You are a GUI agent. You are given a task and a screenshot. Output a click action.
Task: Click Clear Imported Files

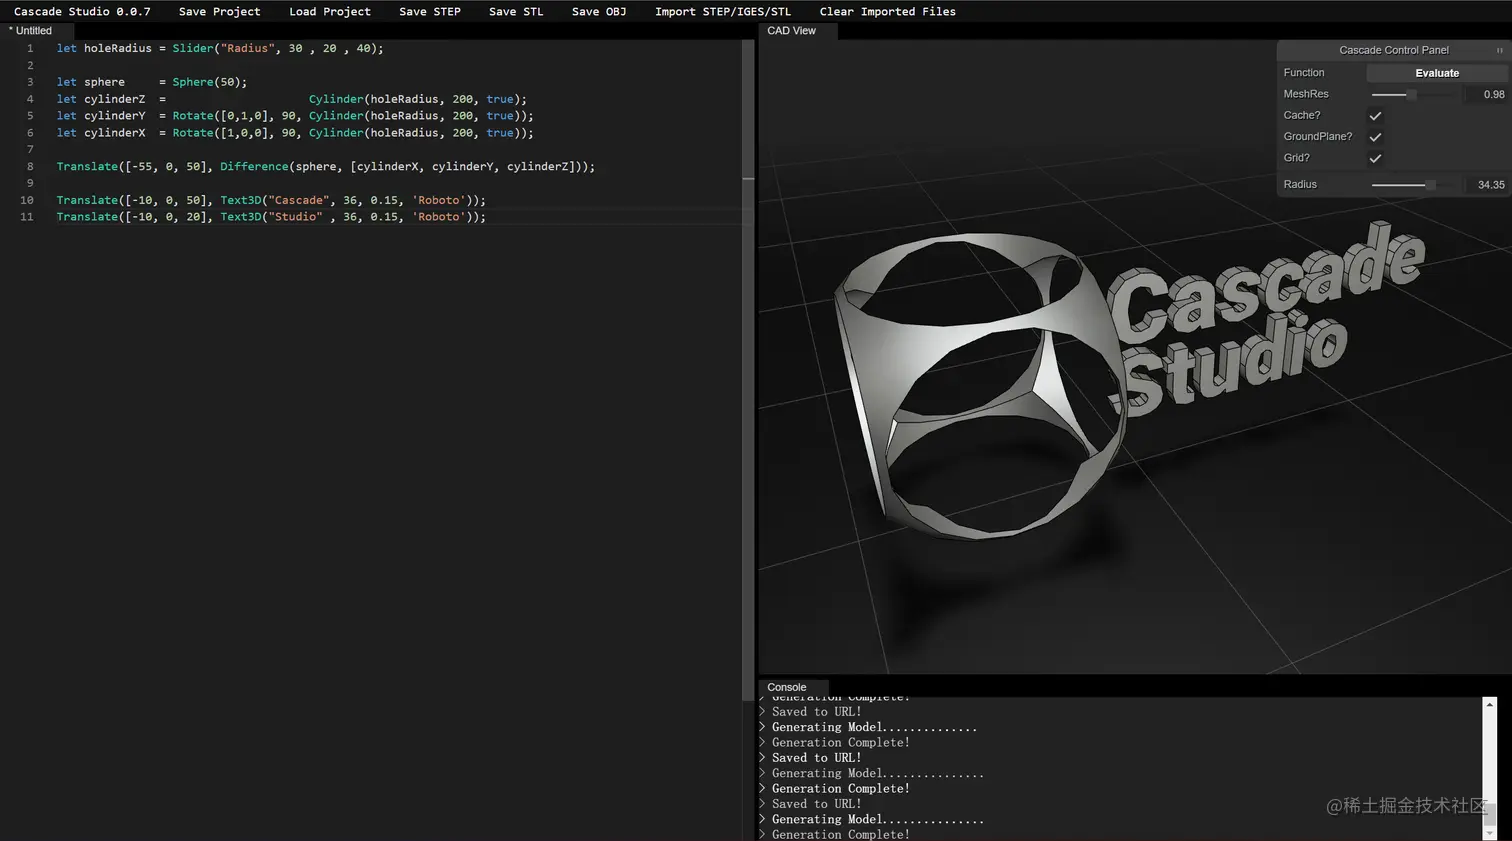[888, 12]
